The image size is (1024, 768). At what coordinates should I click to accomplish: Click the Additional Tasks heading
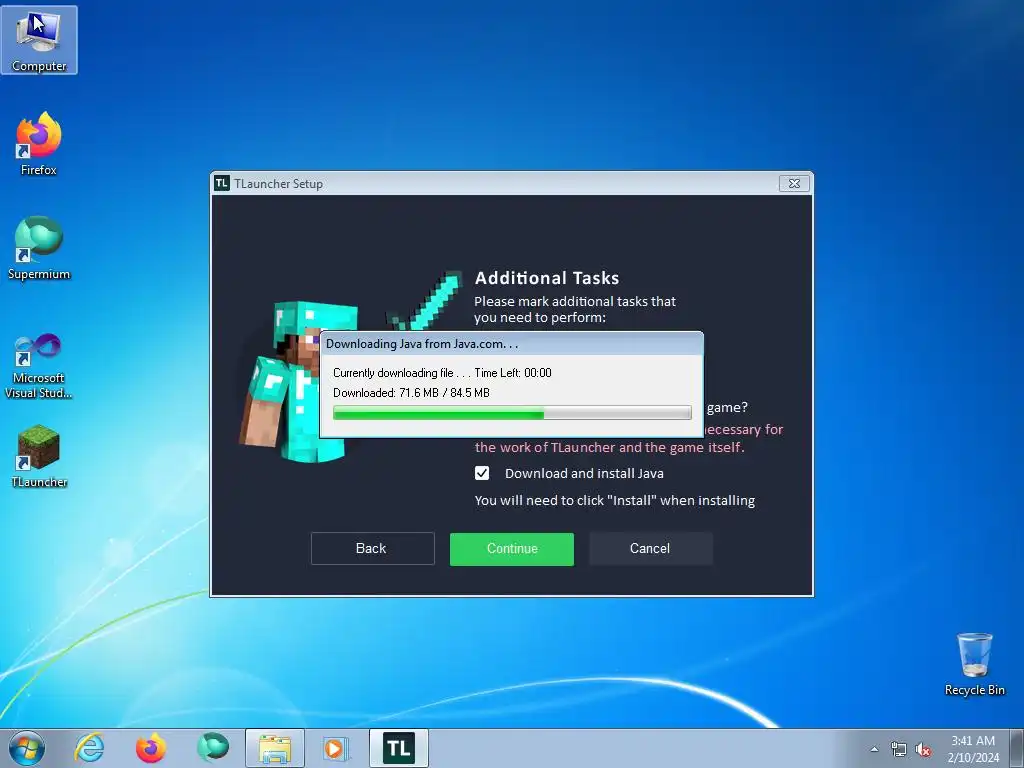(547, 278)
